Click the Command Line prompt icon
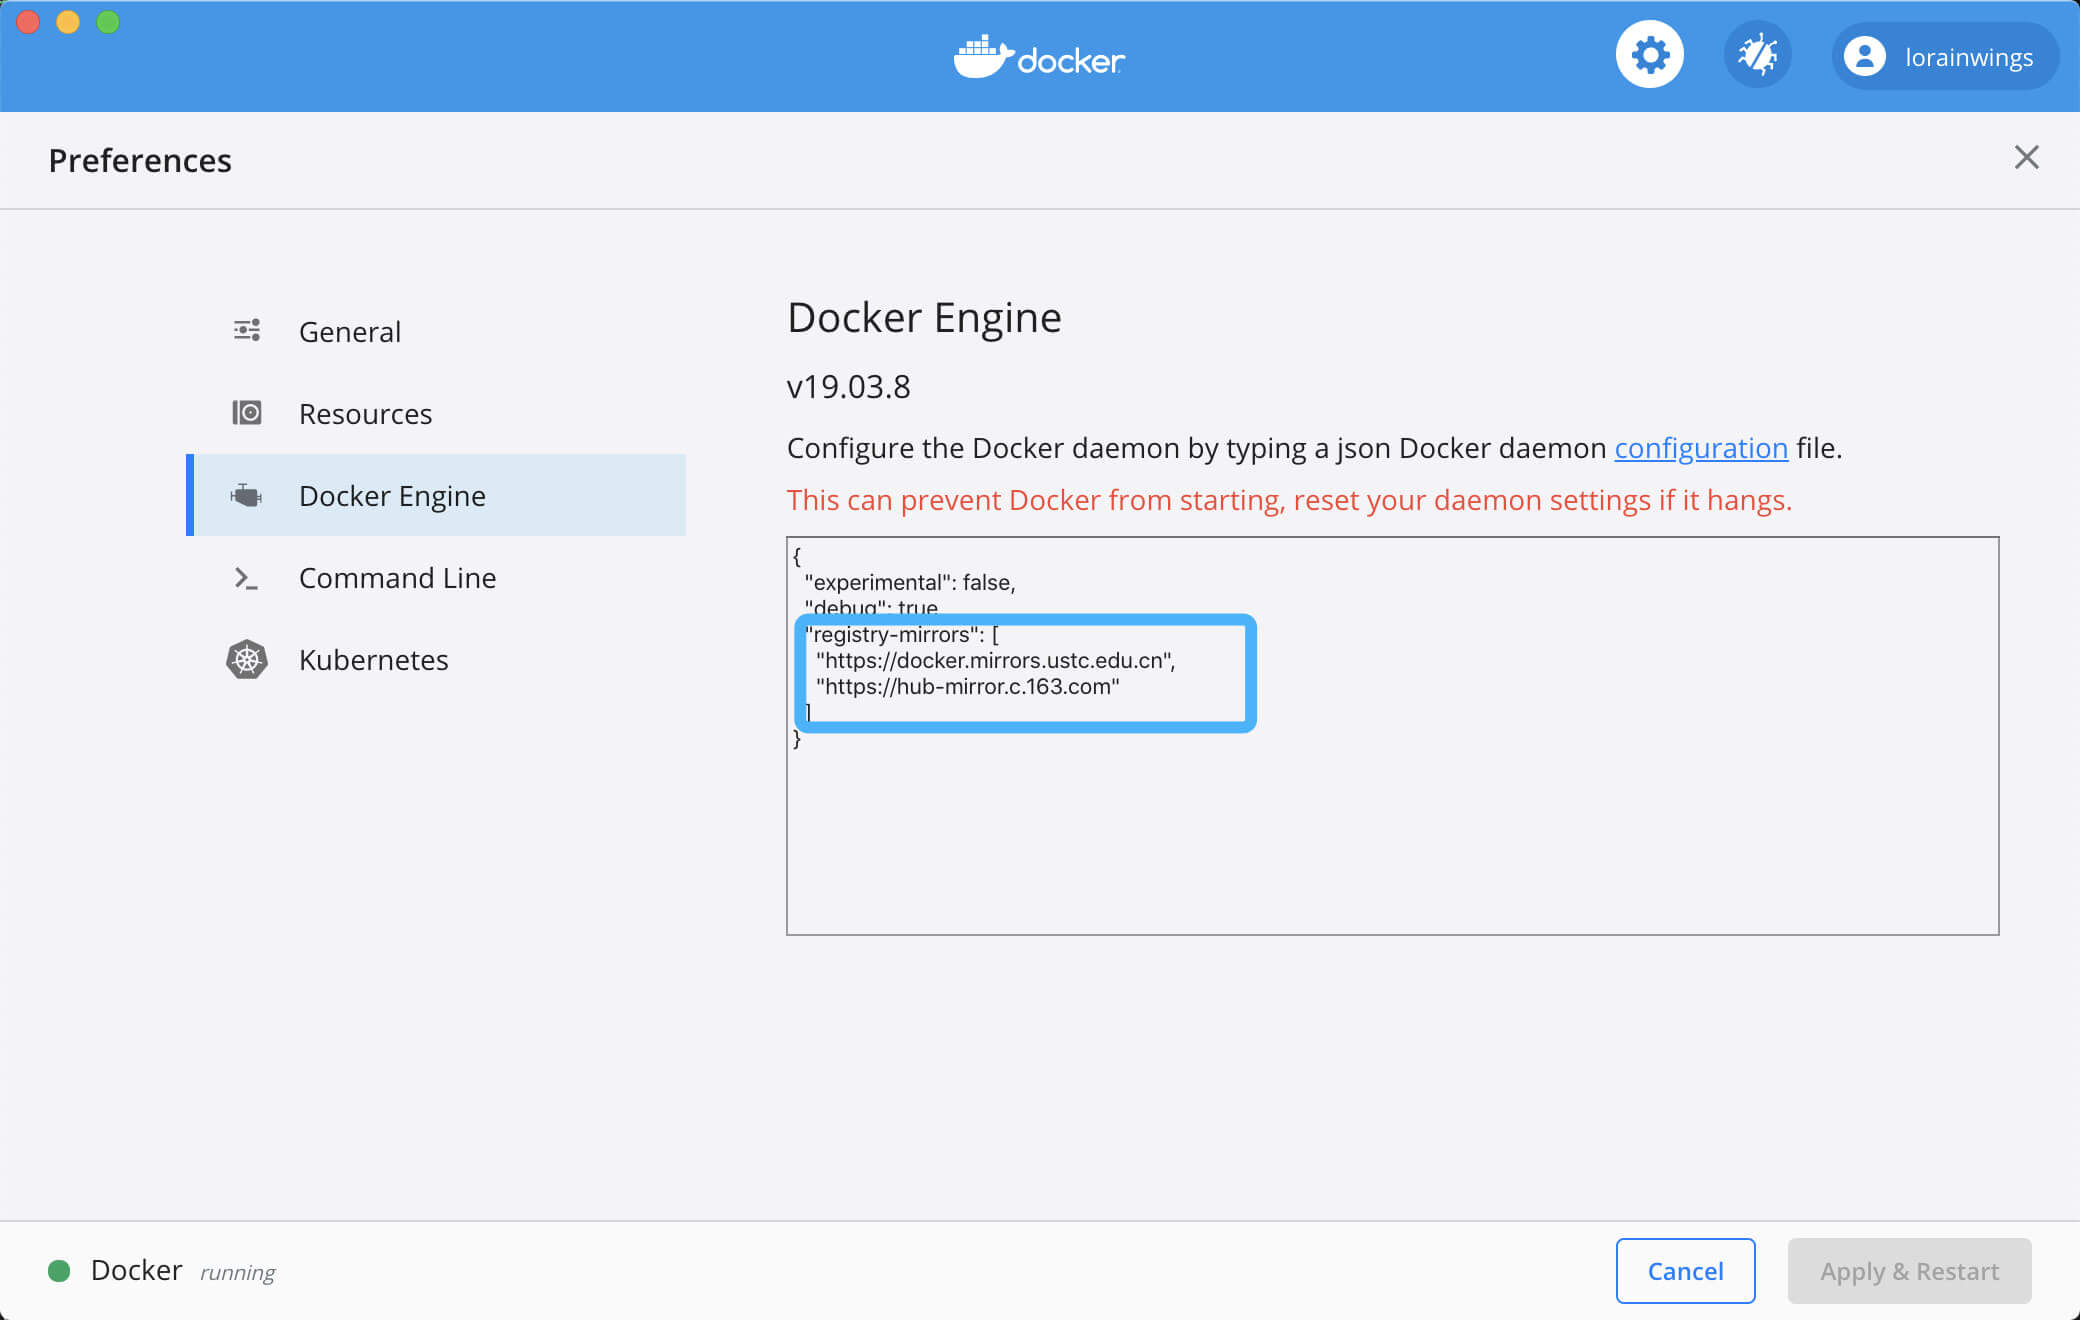Screen dimensions: 2080x1320 tap(246, 578)
